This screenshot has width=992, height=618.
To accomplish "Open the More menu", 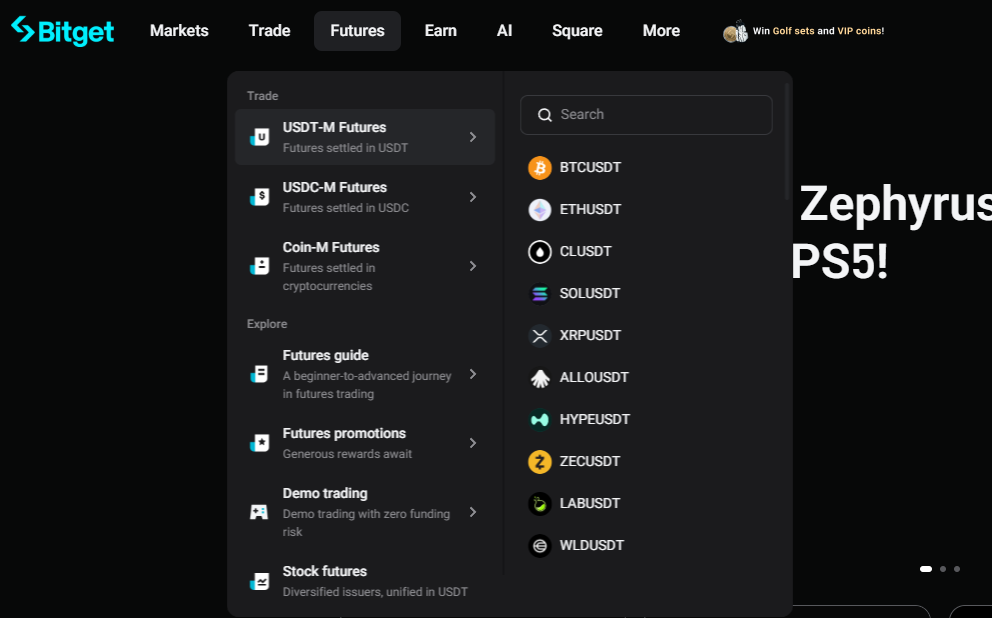I will point(661,30).
